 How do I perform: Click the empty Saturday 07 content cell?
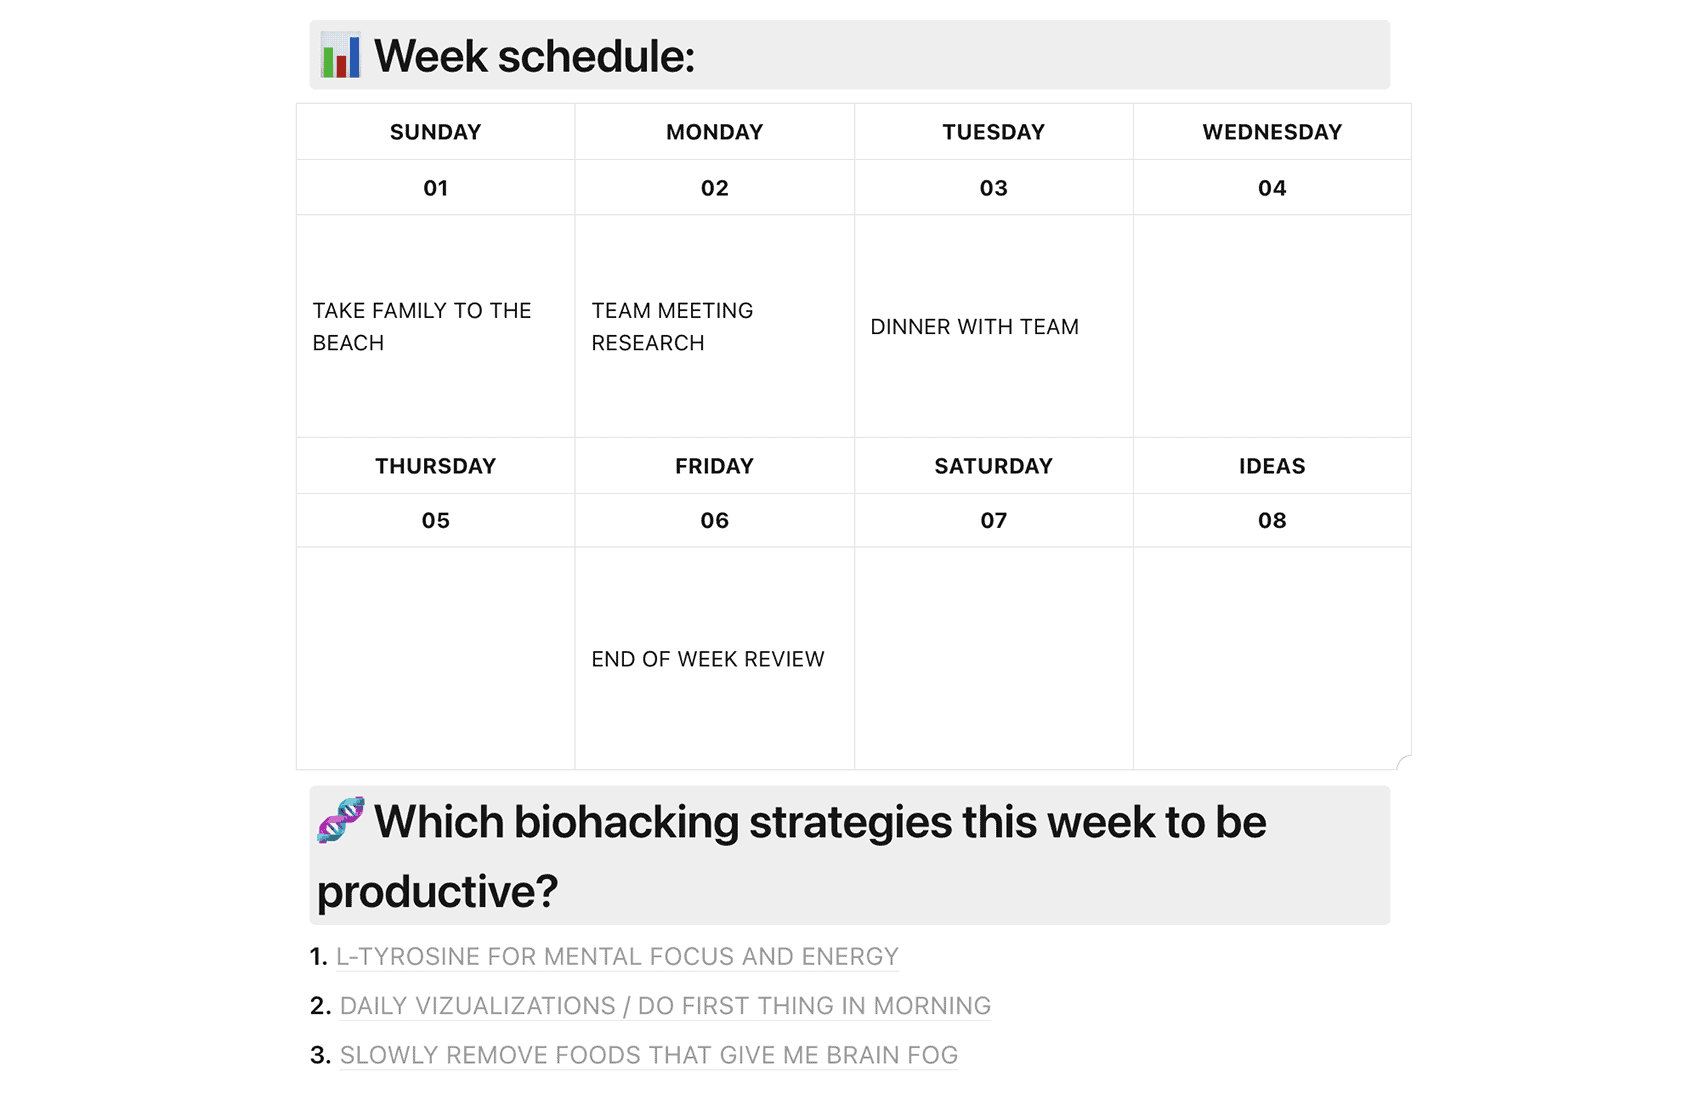coord(994,658)
